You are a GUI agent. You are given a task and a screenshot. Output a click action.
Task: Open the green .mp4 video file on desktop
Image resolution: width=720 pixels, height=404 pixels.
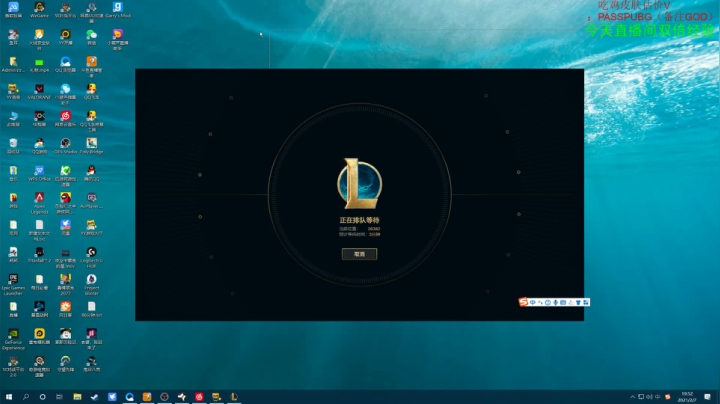click(x=39, y=64)
